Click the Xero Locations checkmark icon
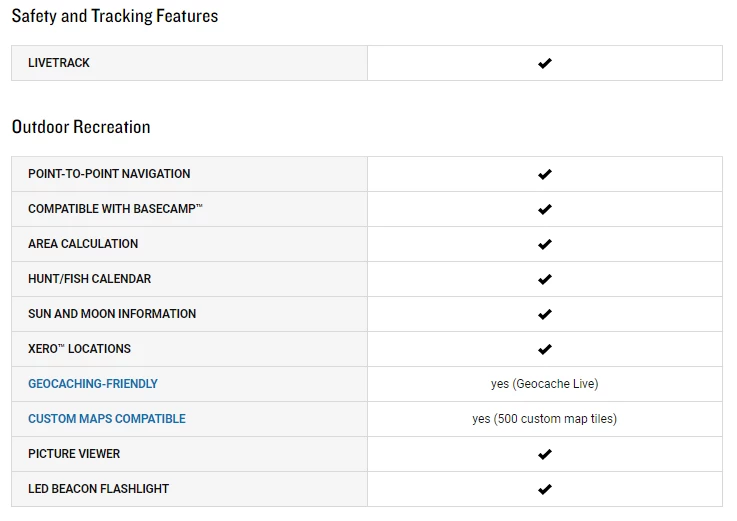This screenshot has height=521, width=737. pyautogui.click(x=545, y=349)
